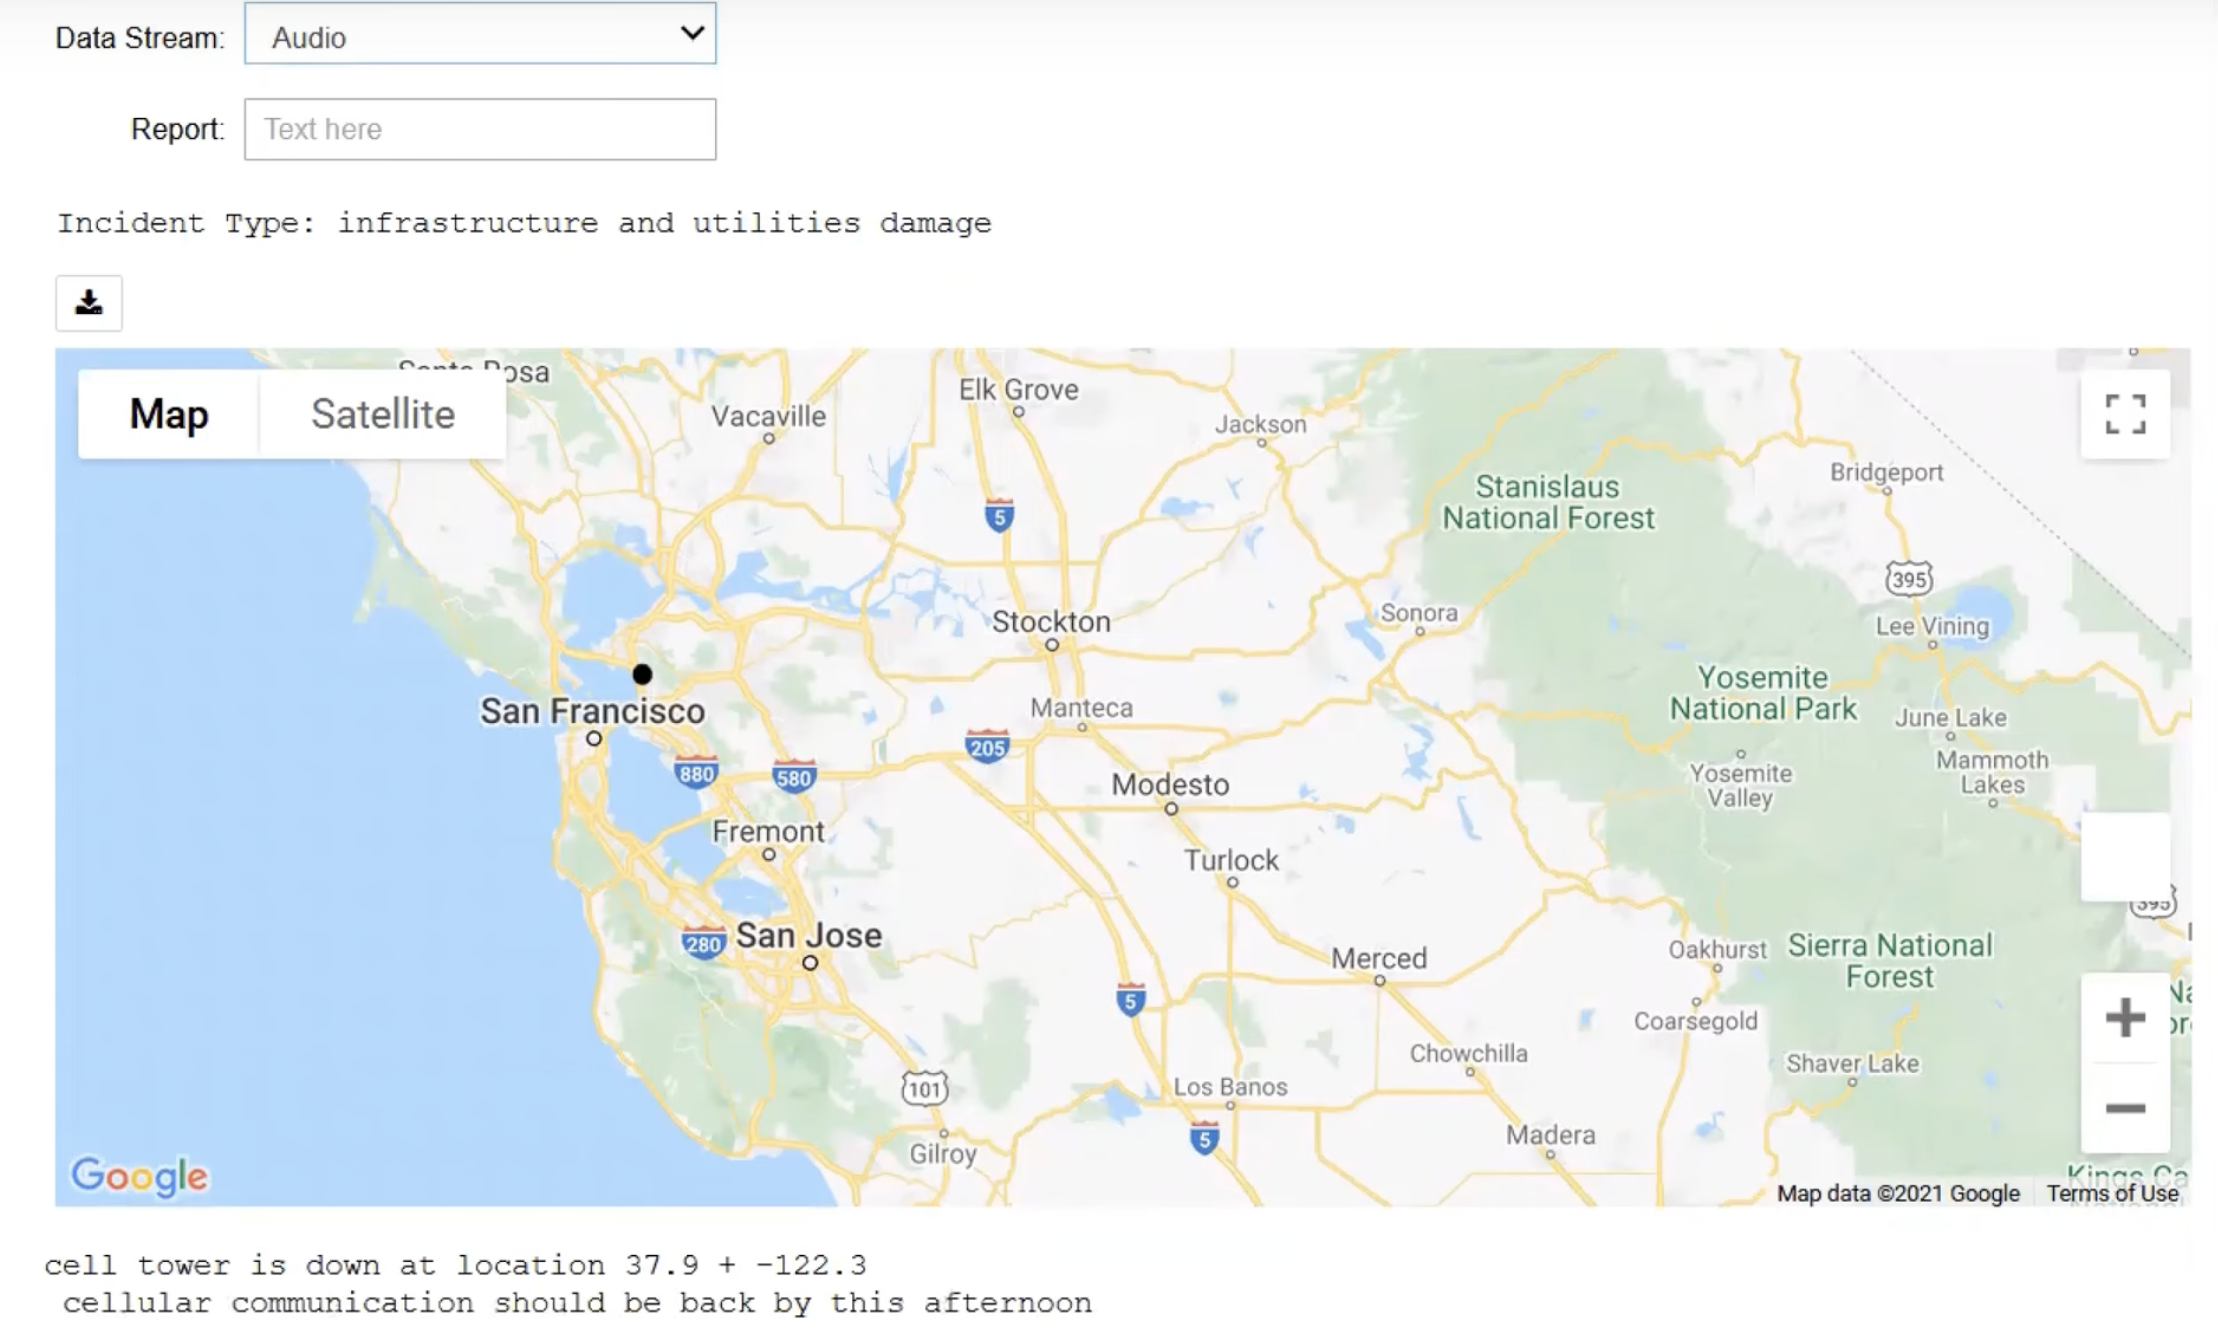Click the Jackson town label

tap(1260, 424)
